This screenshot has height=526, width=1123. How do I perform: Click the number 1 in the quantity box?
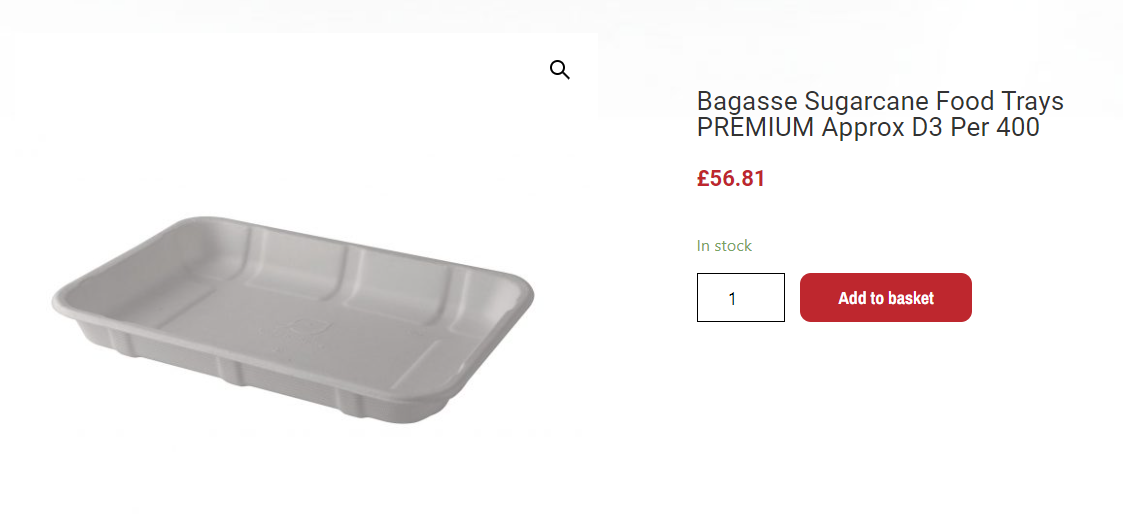733,299
